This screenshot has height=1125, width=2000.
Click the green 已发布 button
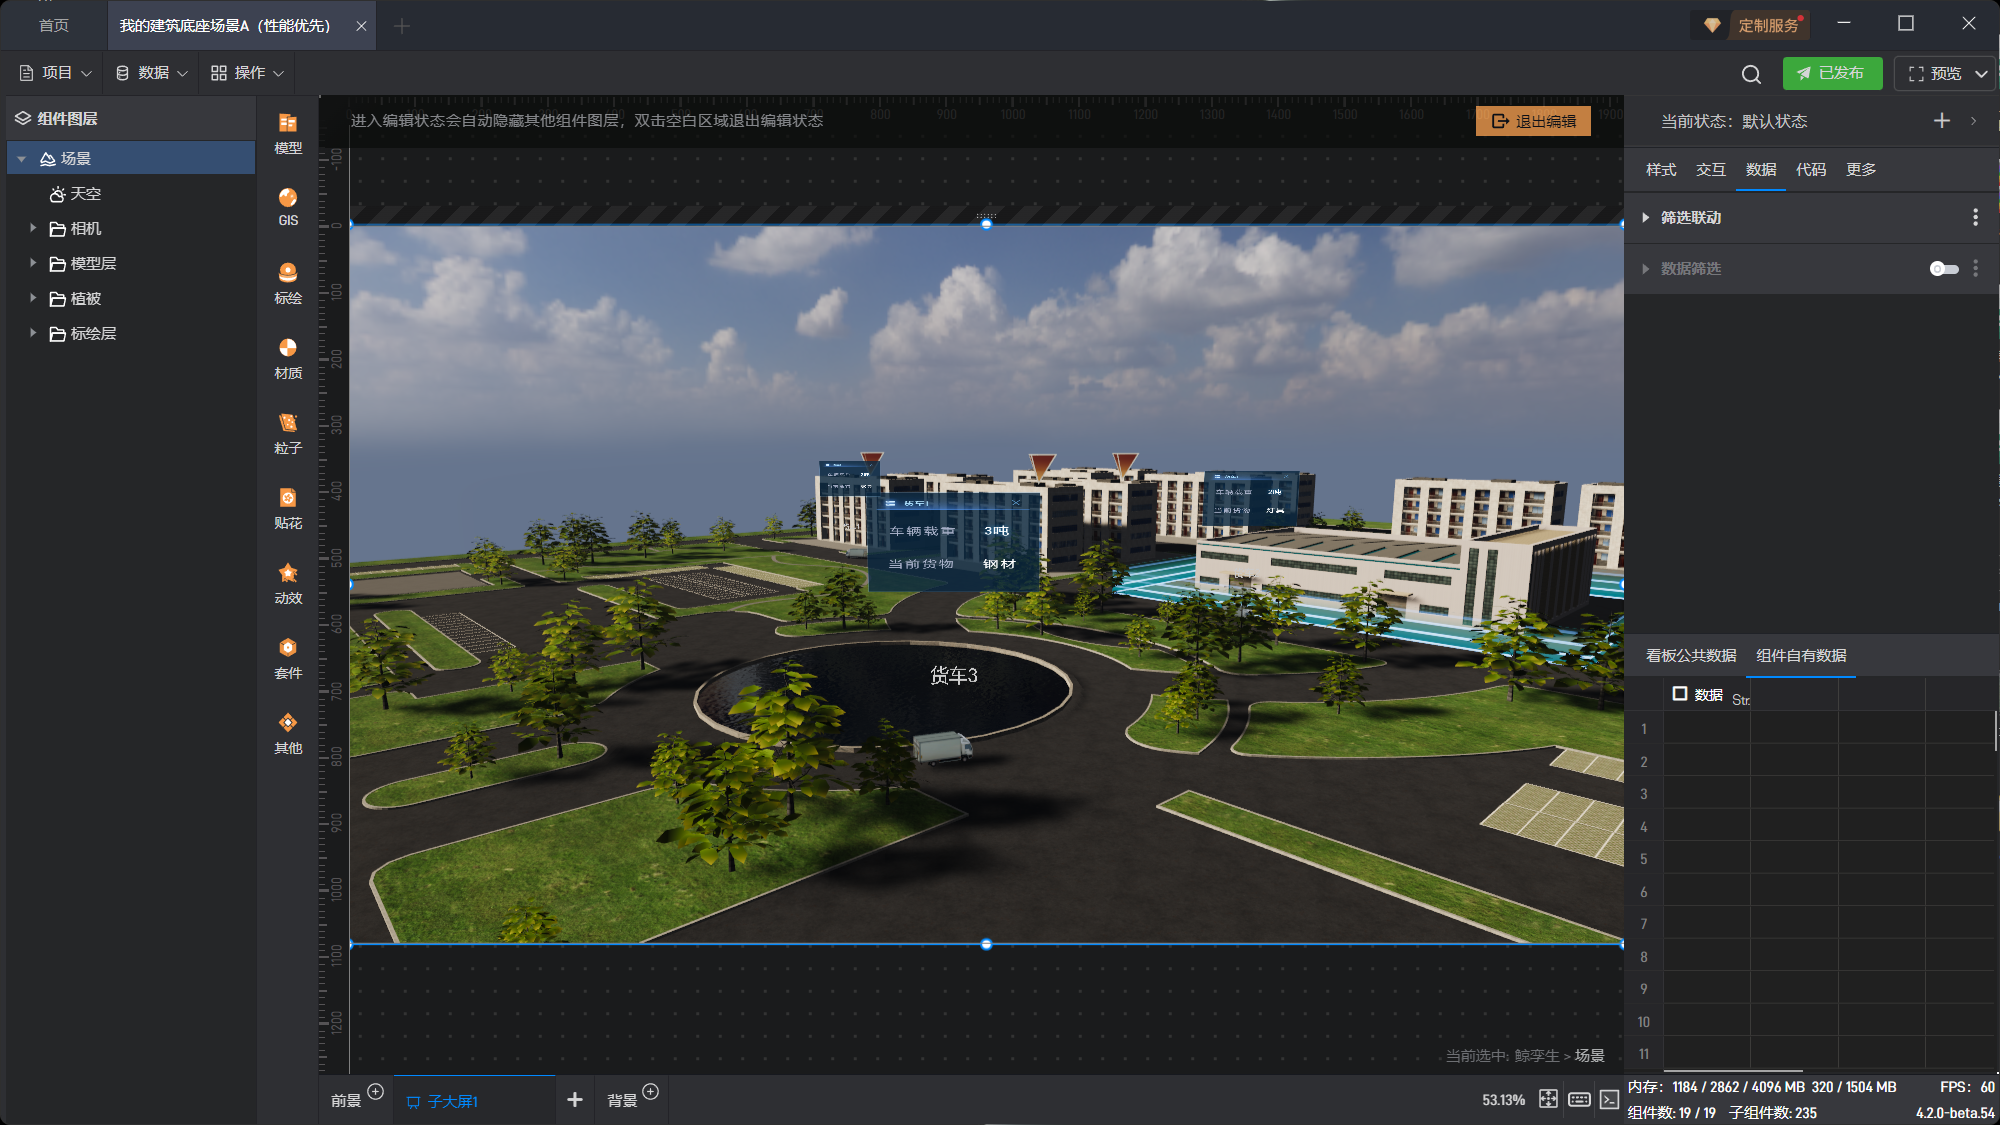1831,74
